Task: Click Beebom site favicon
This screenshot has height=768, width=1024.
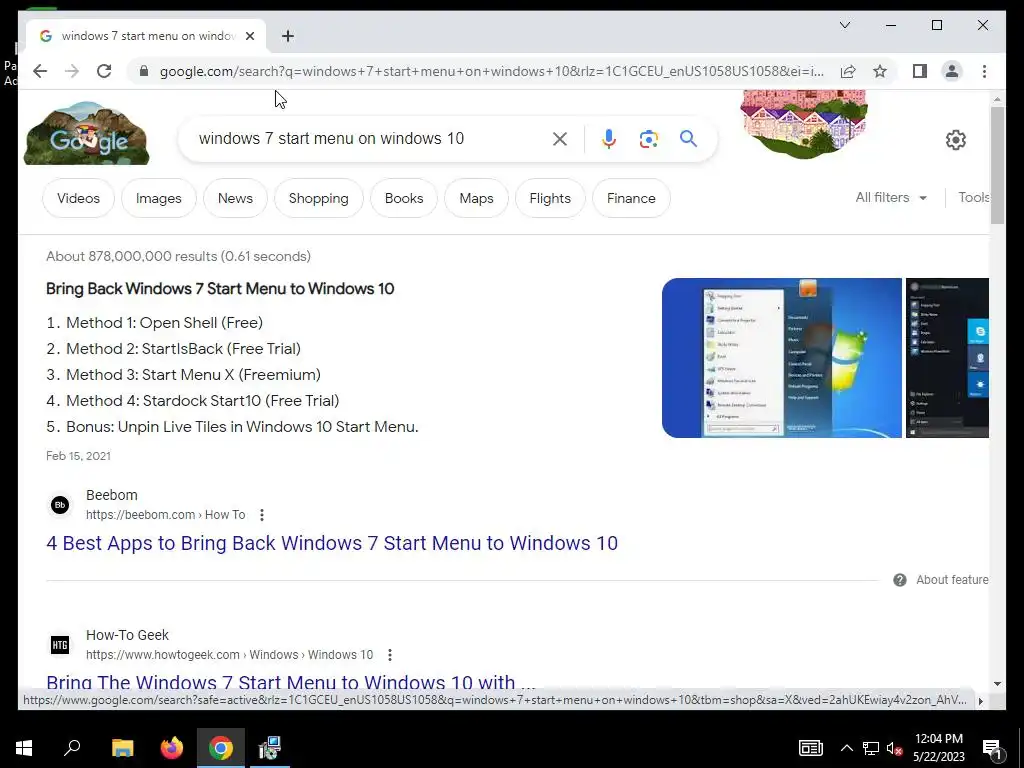Action: [x=60, y=505]
